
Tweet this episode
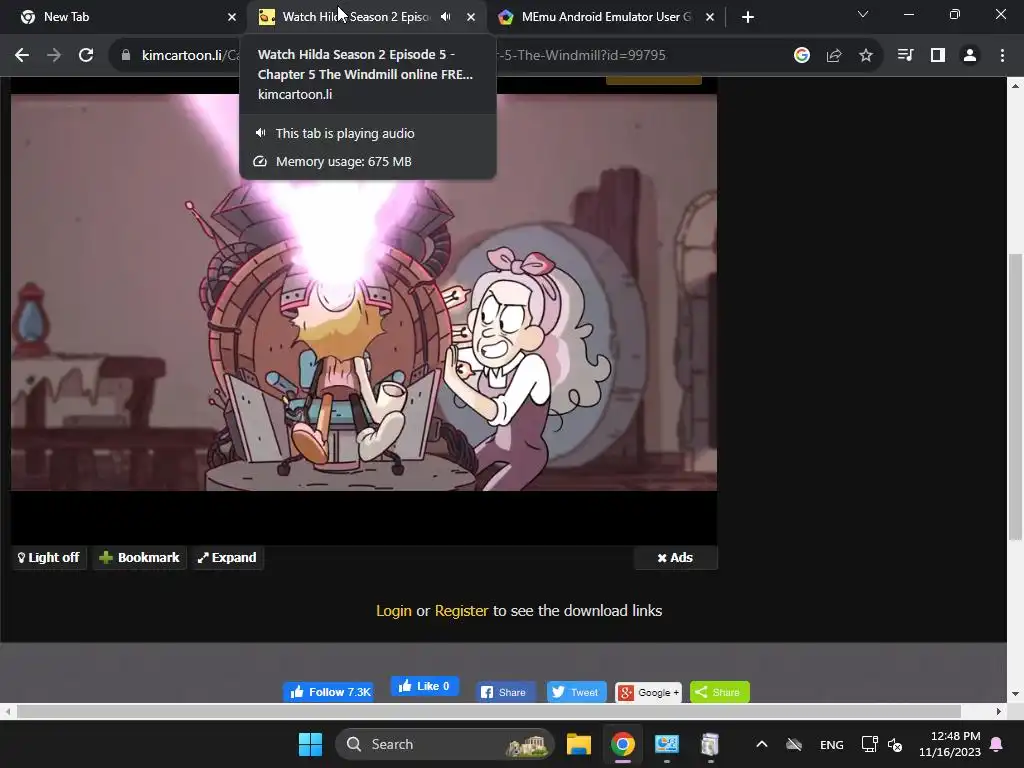576,692
